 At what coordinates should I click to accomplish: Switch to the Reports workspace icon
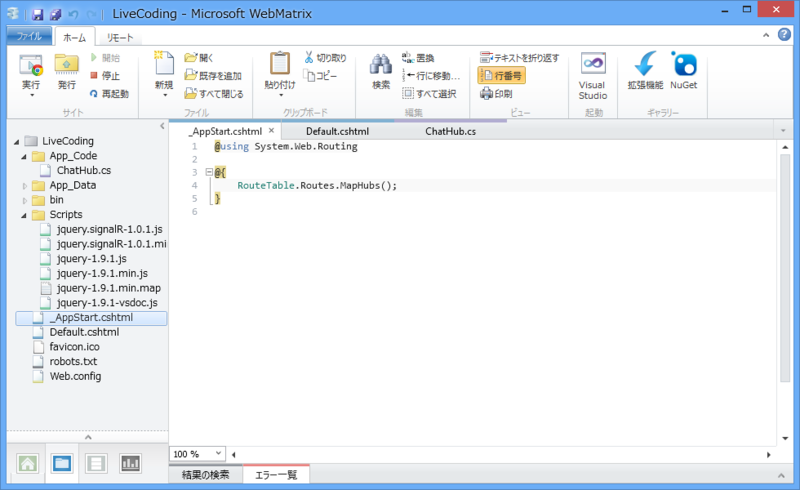pyautogui.click(x=130, y=463)
